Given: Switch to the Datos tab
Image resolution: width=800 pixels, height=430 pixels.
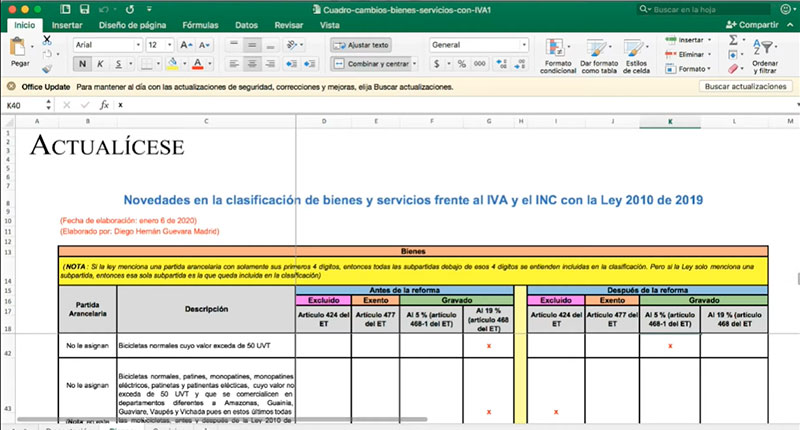Looking at the screenshot, I should 246,25.
